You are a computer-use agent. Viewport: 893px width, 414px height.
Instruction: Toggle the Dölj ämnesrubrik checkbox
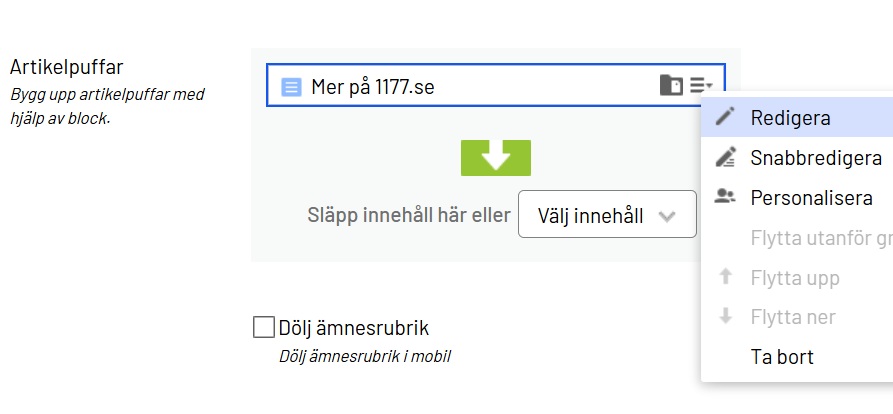[264, 327]
